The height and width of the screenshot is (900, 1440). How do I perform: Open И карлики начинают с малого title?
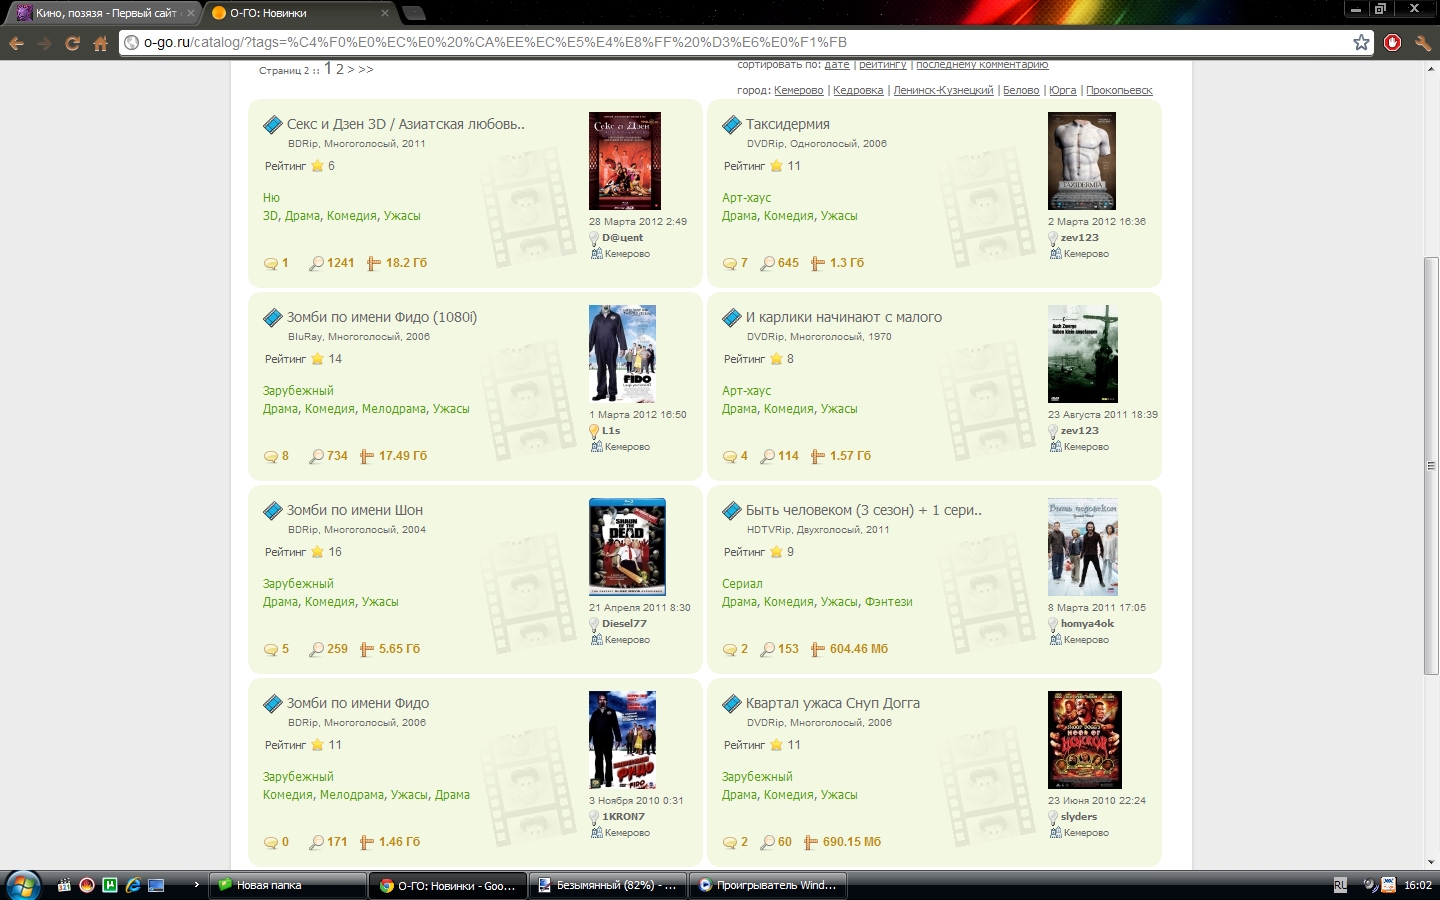click(844, 318)
